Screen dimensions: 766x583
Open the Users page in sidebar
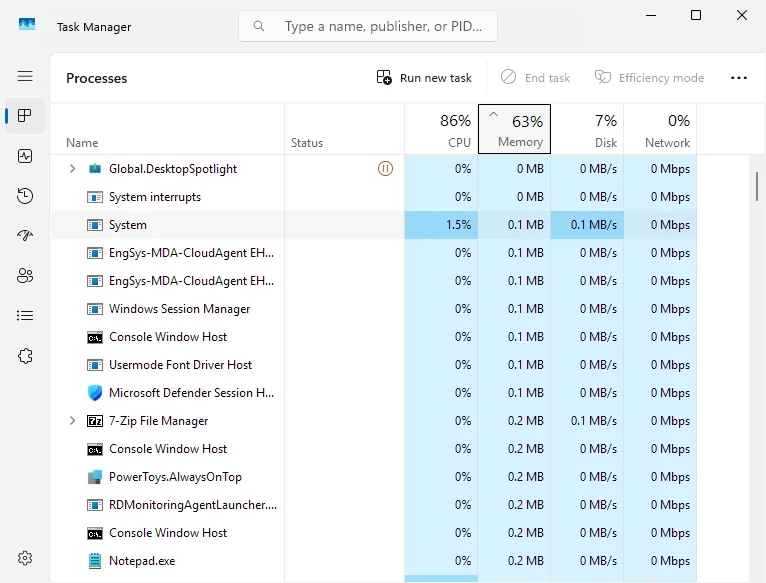point(25,276)
